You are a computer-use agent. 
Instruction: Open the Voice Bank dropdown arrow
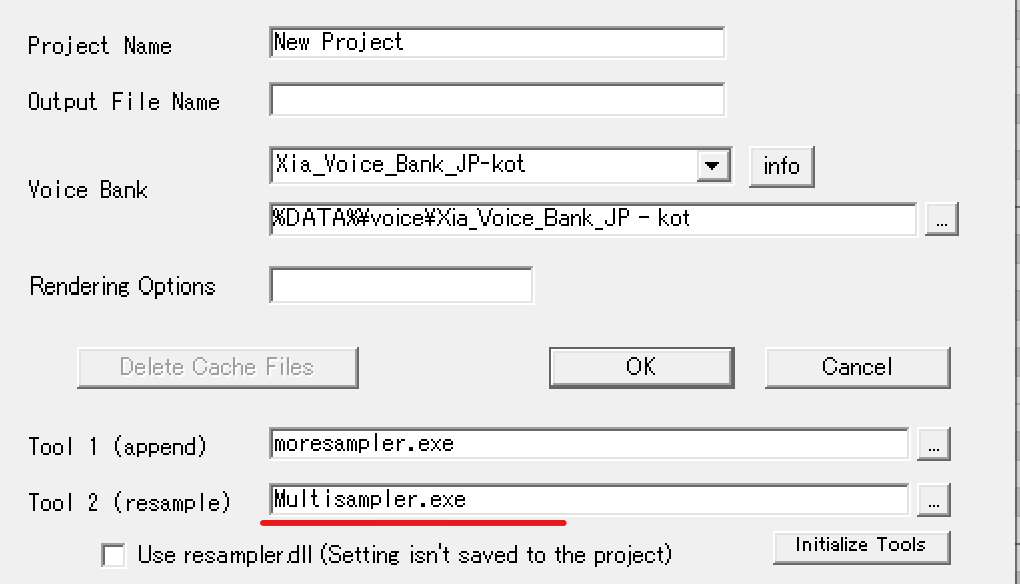(x=712, y=166)
